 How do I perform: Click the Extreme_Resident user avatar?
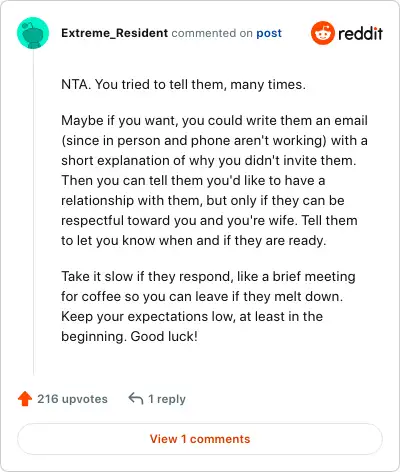[33, 33]
